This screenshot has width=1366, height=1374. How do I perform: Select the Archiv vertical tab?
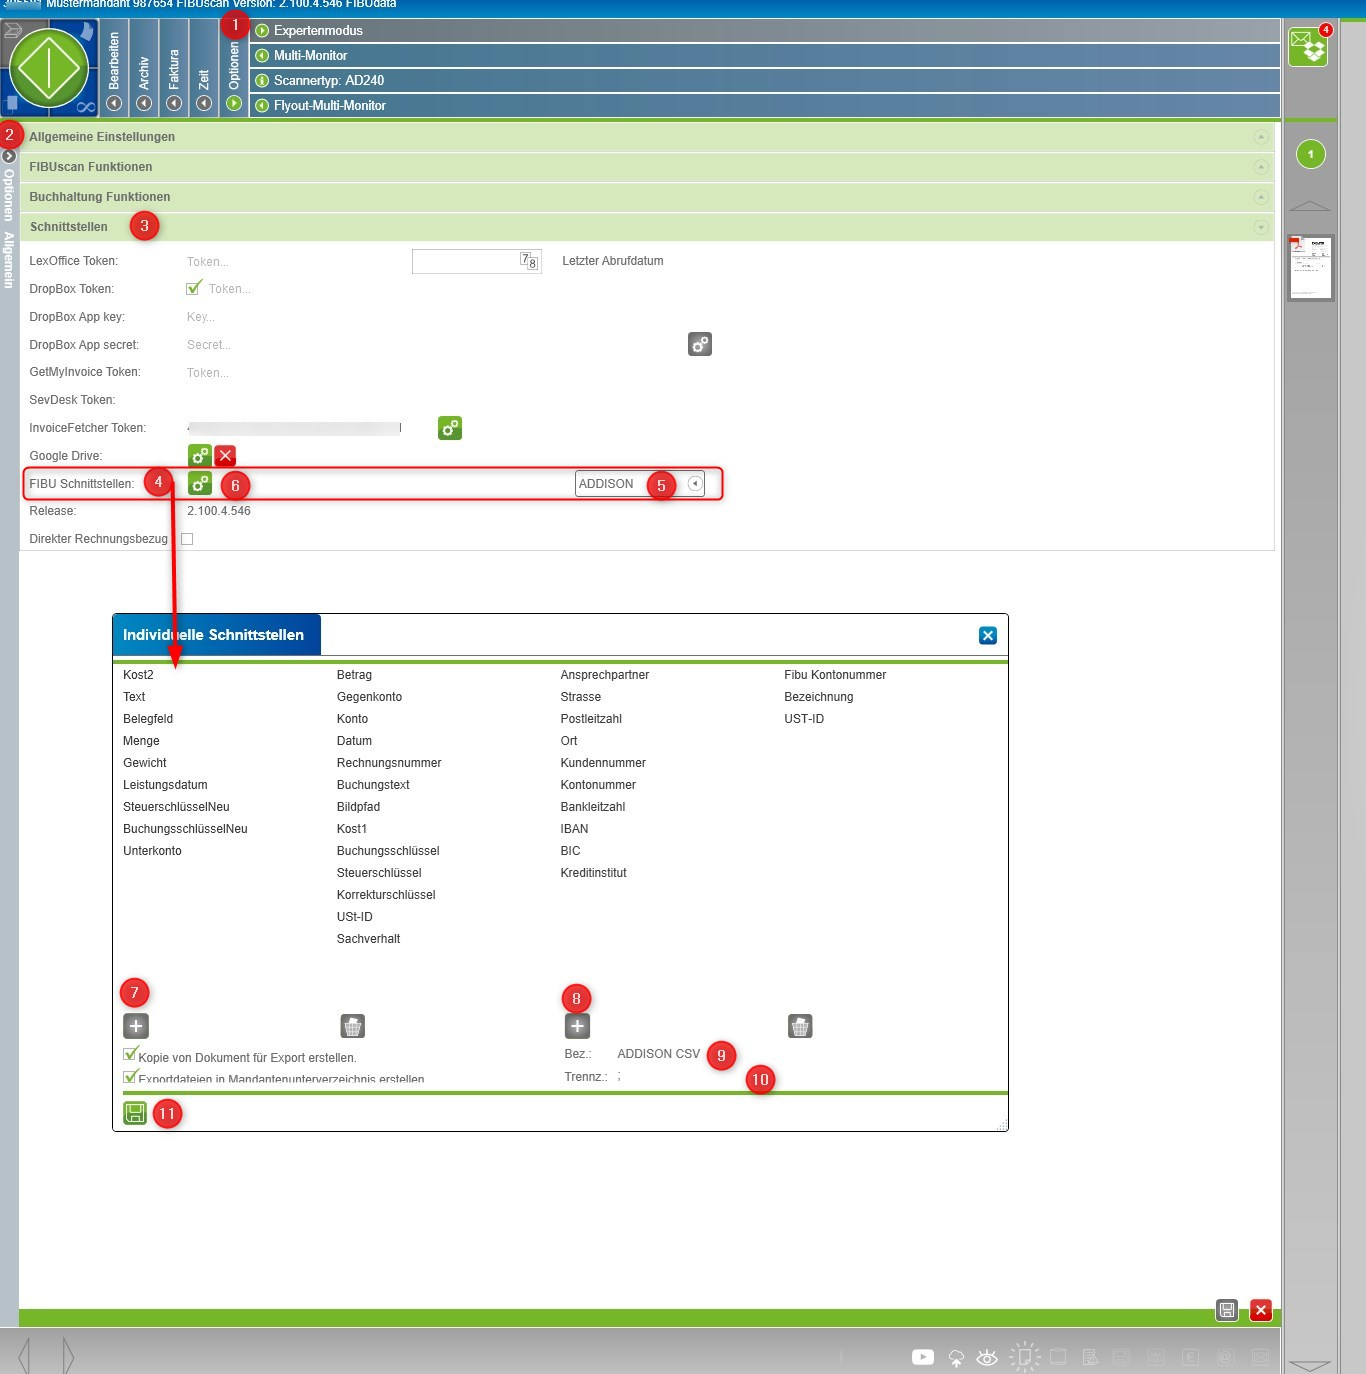pyautogui.click(x=144, y=68)
